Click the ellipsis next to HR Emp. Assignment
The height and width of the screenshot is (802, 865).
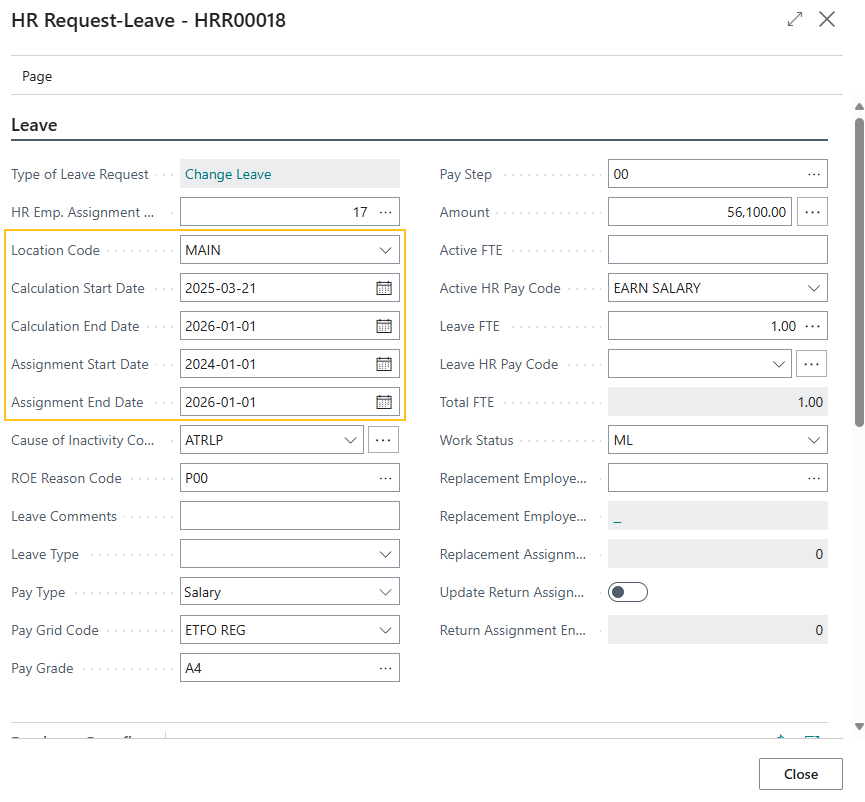tap(386, 211)
